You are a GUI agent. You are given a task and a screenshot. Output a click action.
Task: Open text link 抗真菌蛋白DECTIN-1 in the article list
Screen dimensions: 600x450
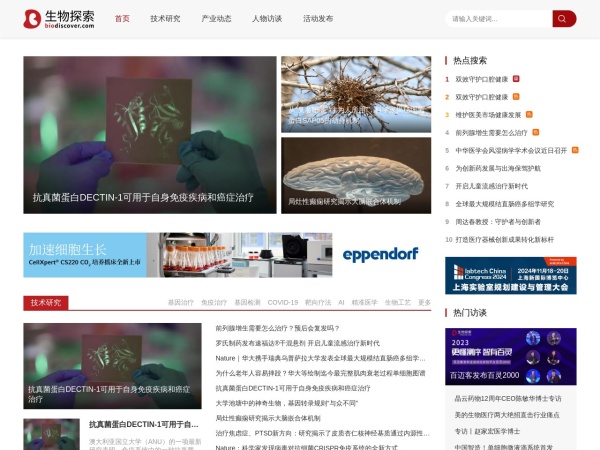pos(293,388)
